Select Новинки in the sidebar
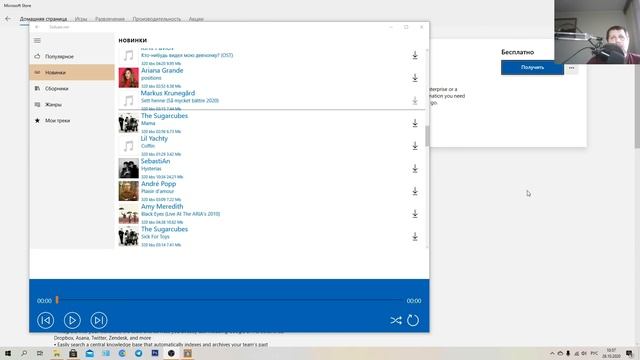This screenshot has height=360, width=640. coord(72,72)
